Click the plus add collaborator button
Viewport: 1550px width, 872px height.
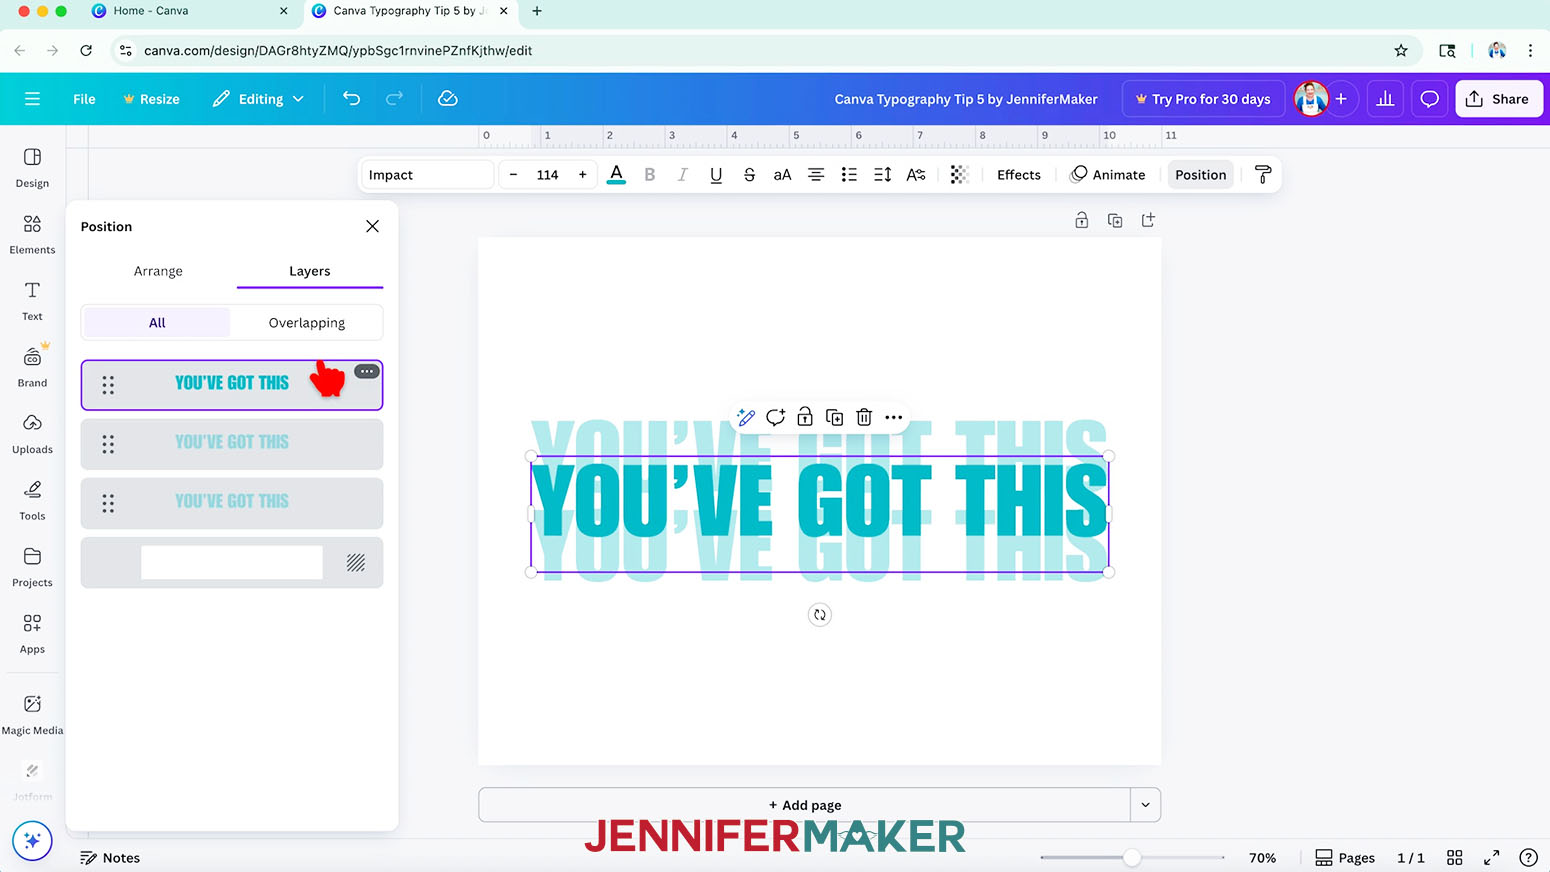point(1341,99)
